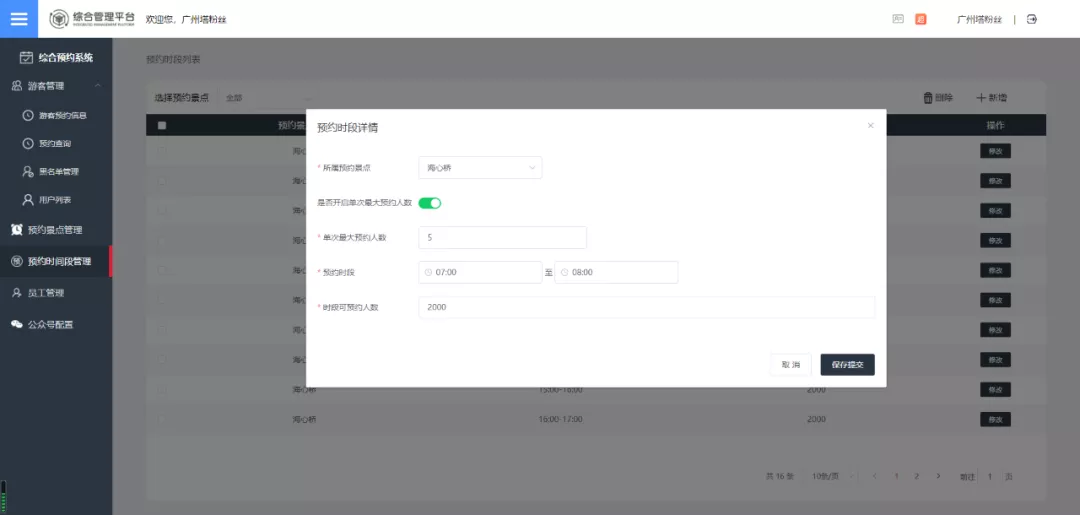Image resolution: width=1080 pixels, height=515 pixels.
Task: Click the next page arrow
Action: [938, 476]
